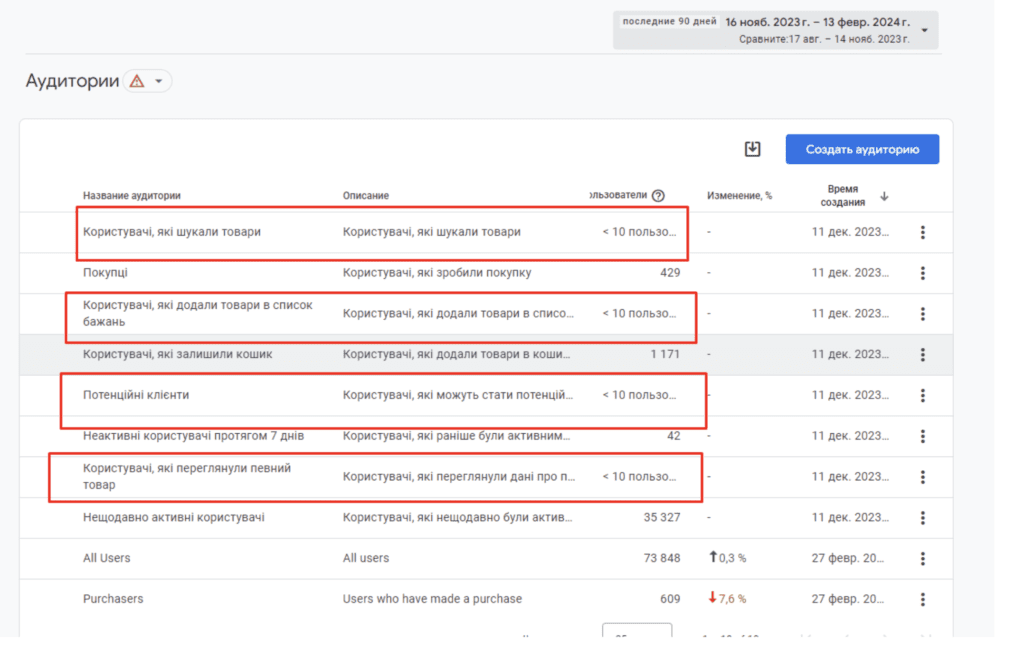1024x648 pixels.
Task: Open more options for залишили кошик audience
Action: 923,354
